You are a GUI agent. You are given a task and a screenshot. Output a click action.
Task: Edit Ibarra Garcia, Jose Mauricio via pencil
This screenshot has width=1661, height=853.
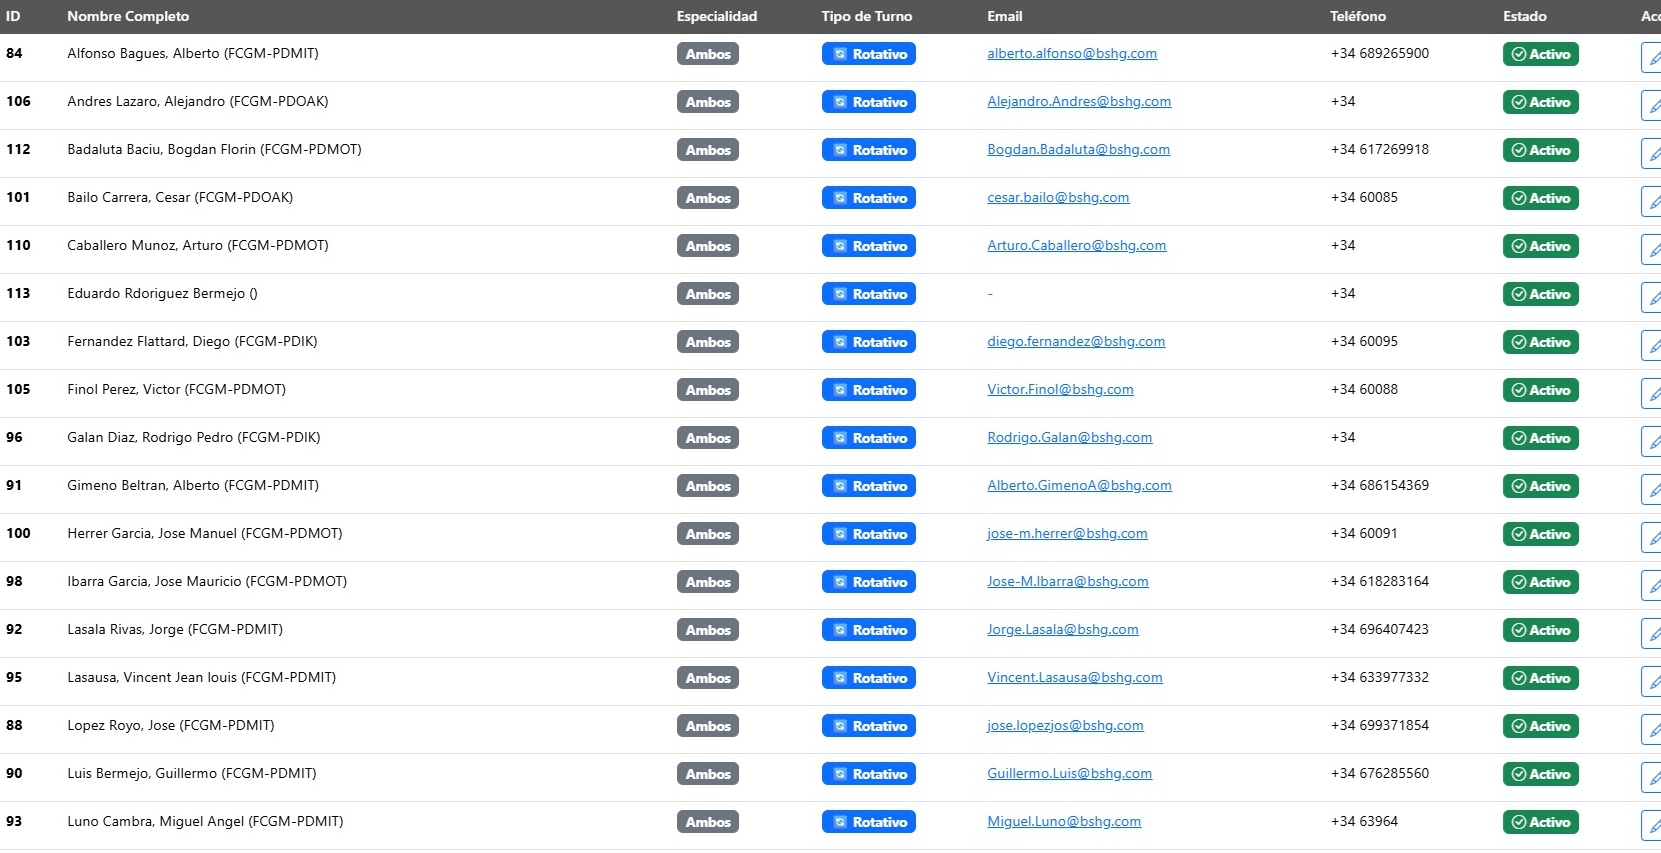pyautogui.click(x=1652, y=586)
